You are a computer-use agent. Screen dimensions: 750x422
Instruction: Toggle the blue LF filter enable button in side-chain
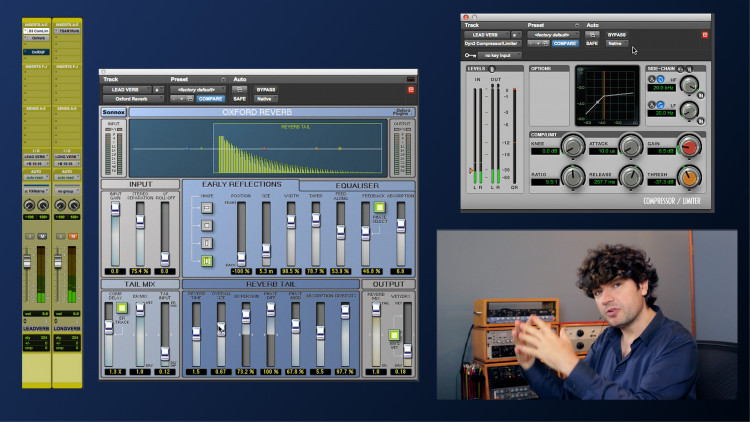tap(661, 104)
